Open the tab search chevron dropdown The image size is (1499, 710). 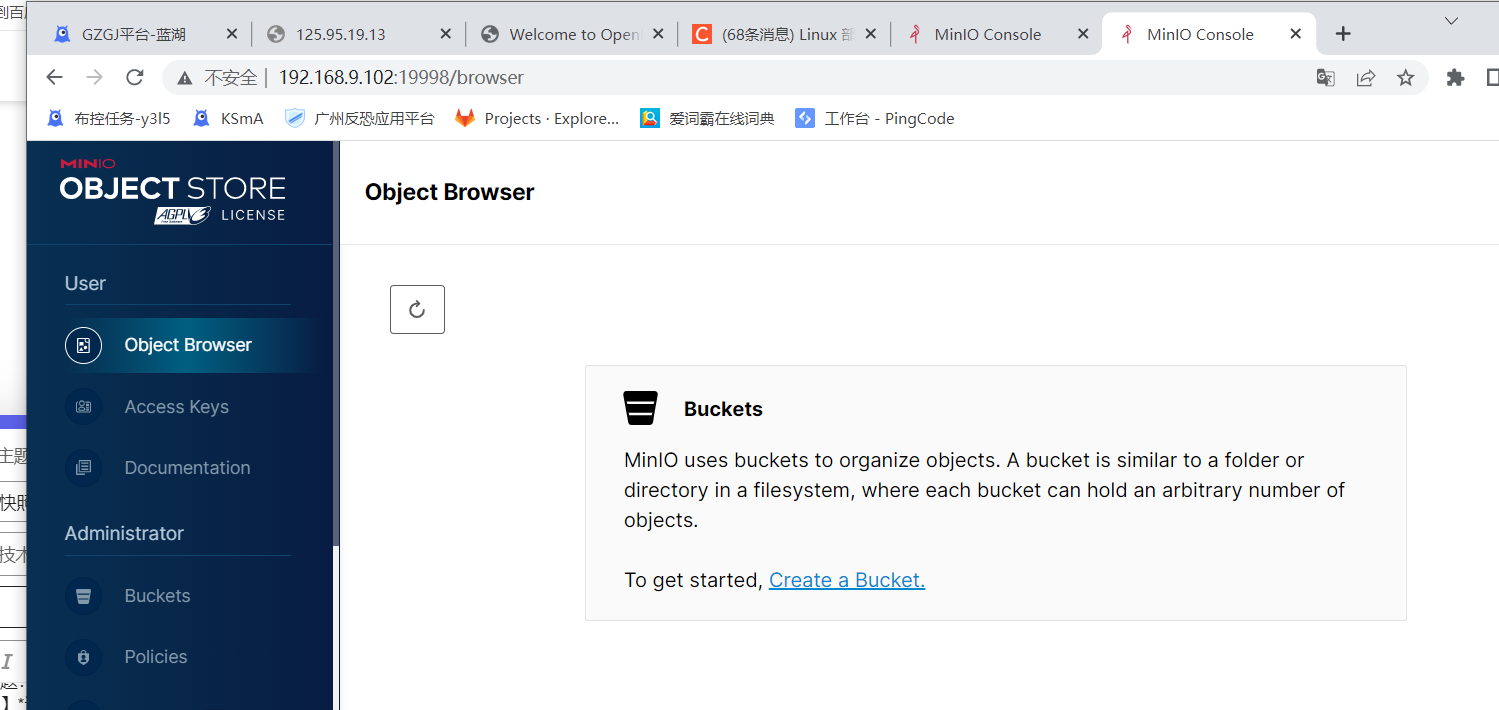(x=1451, y=20)
